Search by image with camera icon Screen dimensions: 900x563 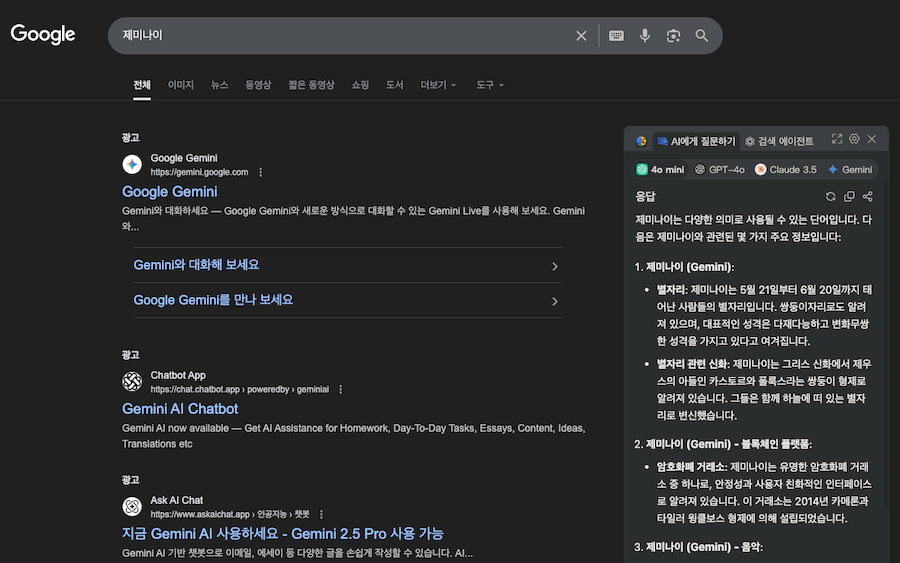673,36
